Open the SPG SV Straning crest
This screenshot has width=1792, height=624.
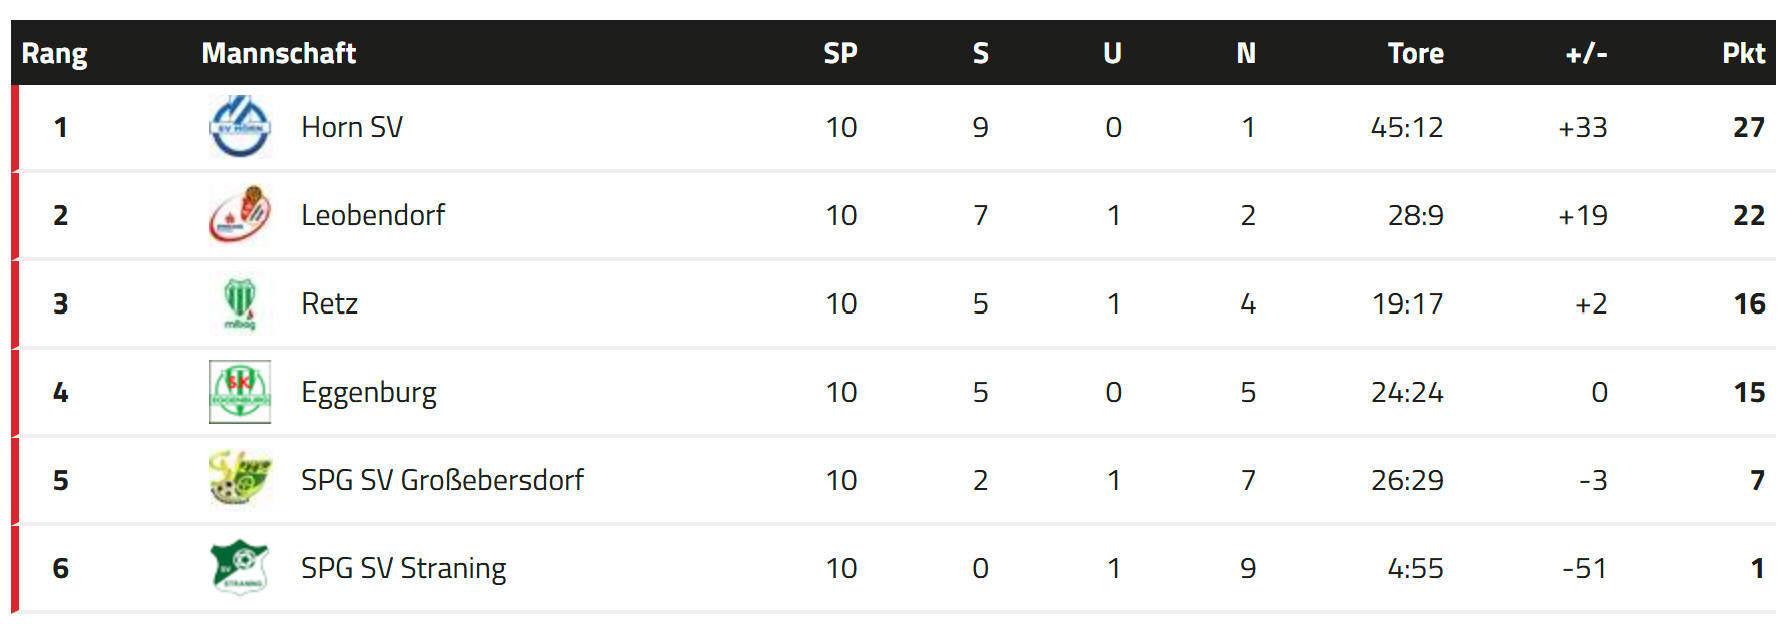240,567
